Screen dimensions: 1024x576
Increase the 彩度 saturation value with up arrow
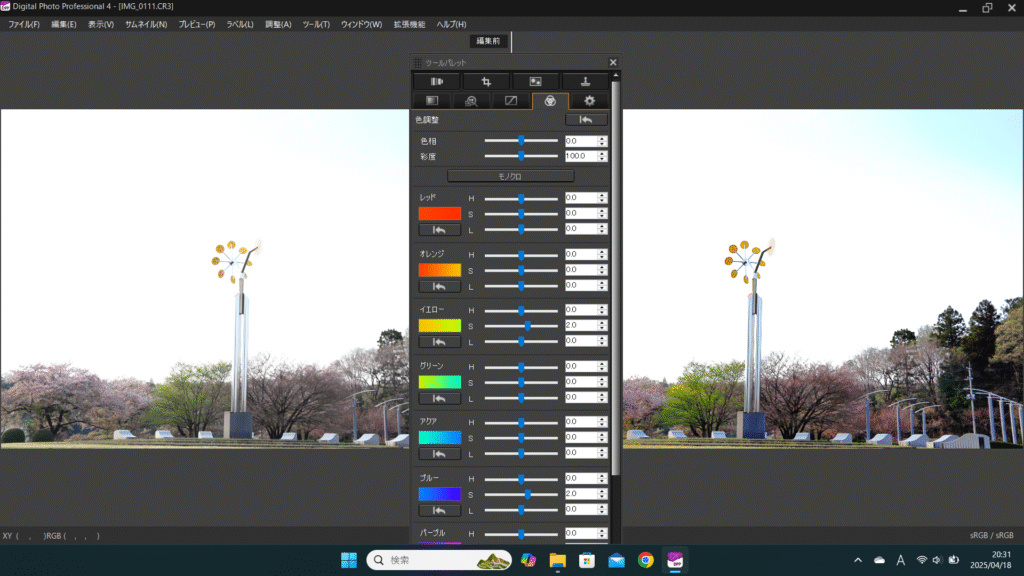tap(602, 153)
